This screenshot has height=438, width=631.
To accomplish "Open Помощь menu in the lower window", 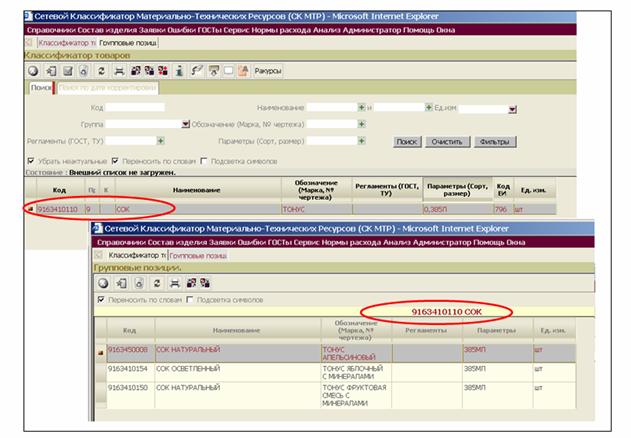I will pyautogui.click(x=489, y=243).
